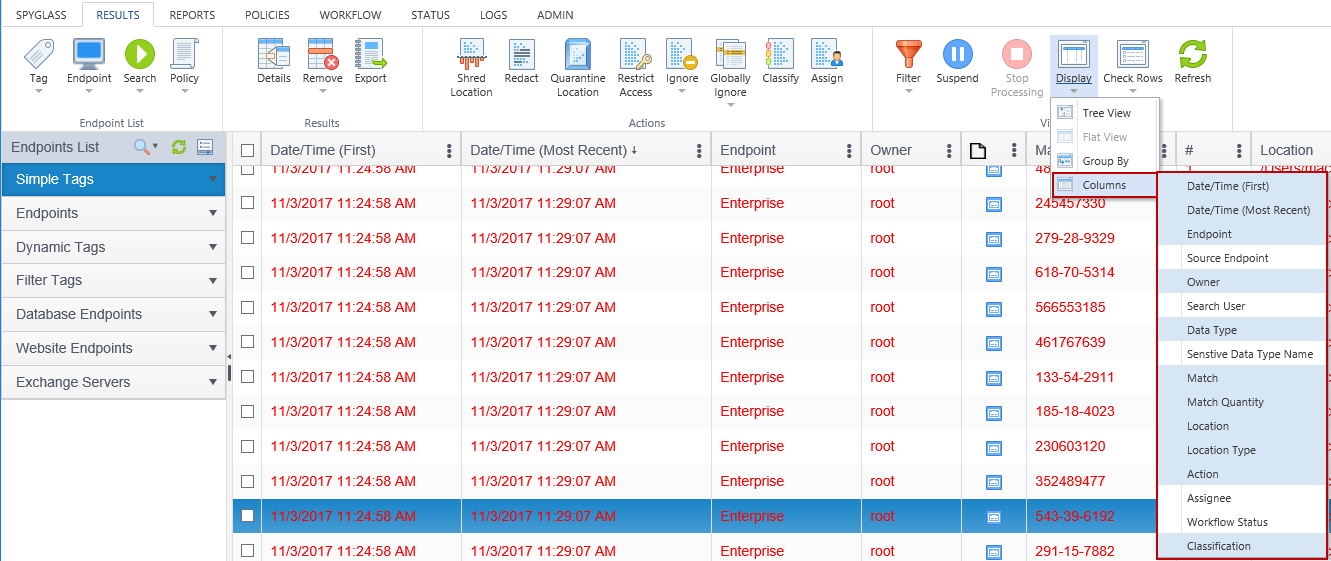Open the Endpoint column options menu

coord(849,151)
